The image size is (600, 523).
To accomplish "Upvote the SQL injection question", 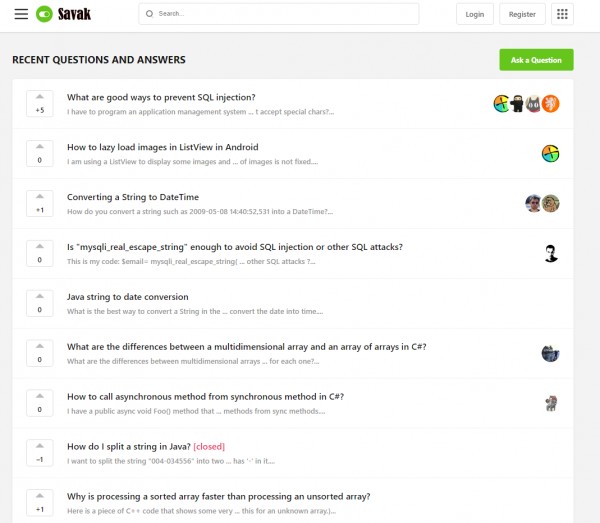I will coord(40,96).
